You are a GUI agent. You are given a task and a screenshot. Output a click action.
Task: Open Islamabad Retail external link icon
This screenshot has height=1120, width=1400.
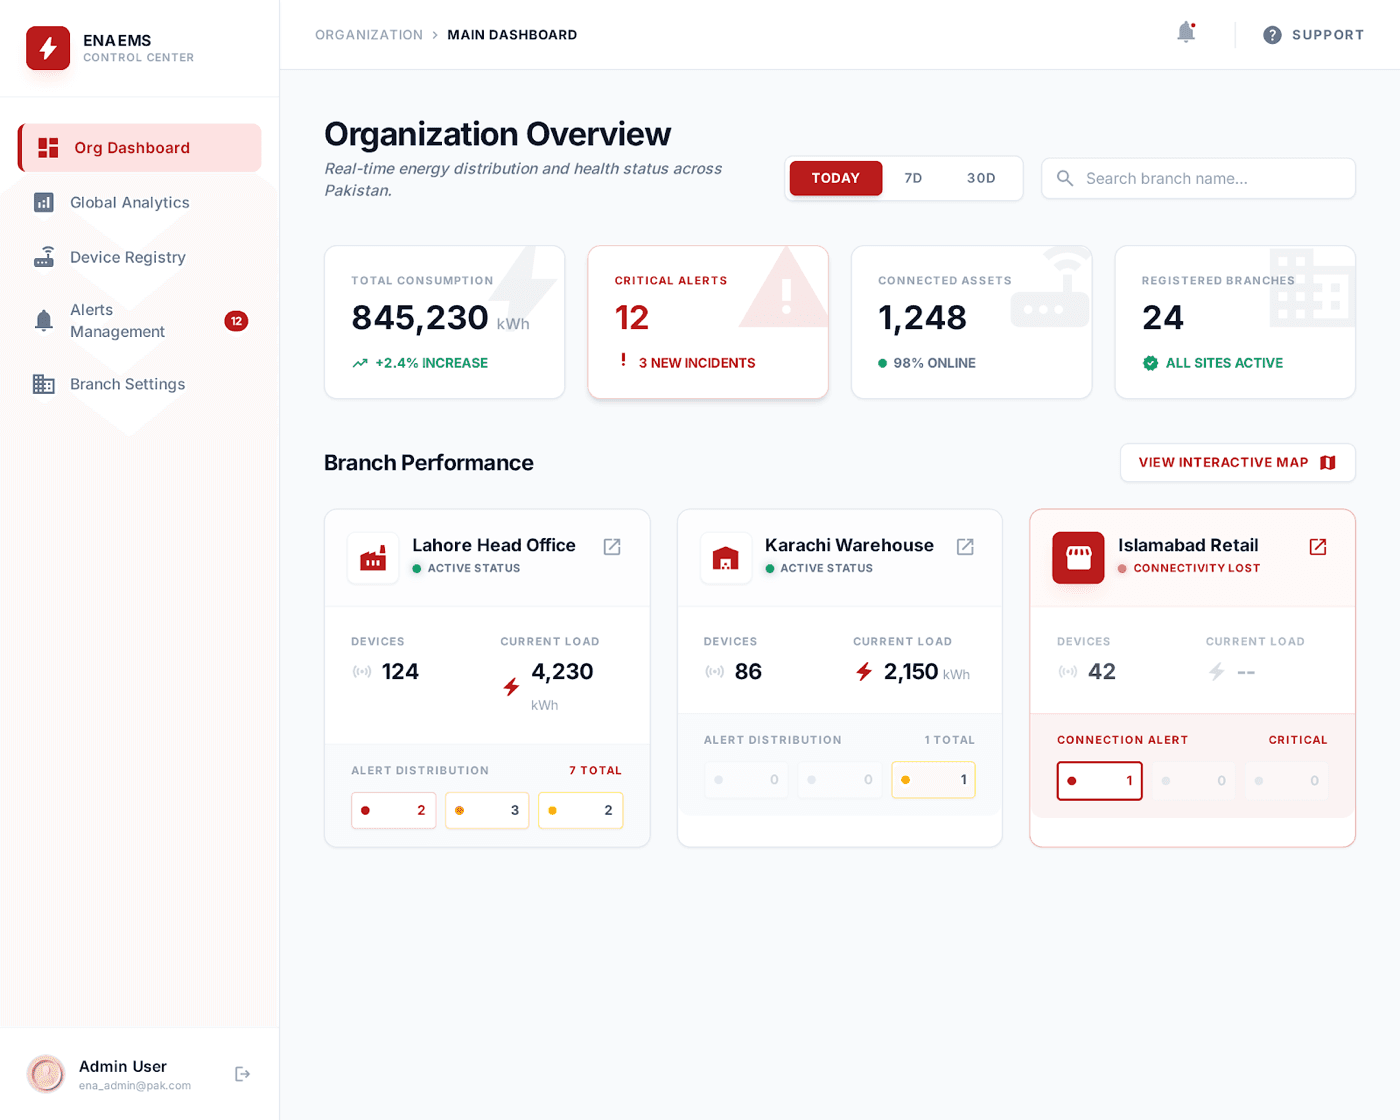(x=1318, y=547)
